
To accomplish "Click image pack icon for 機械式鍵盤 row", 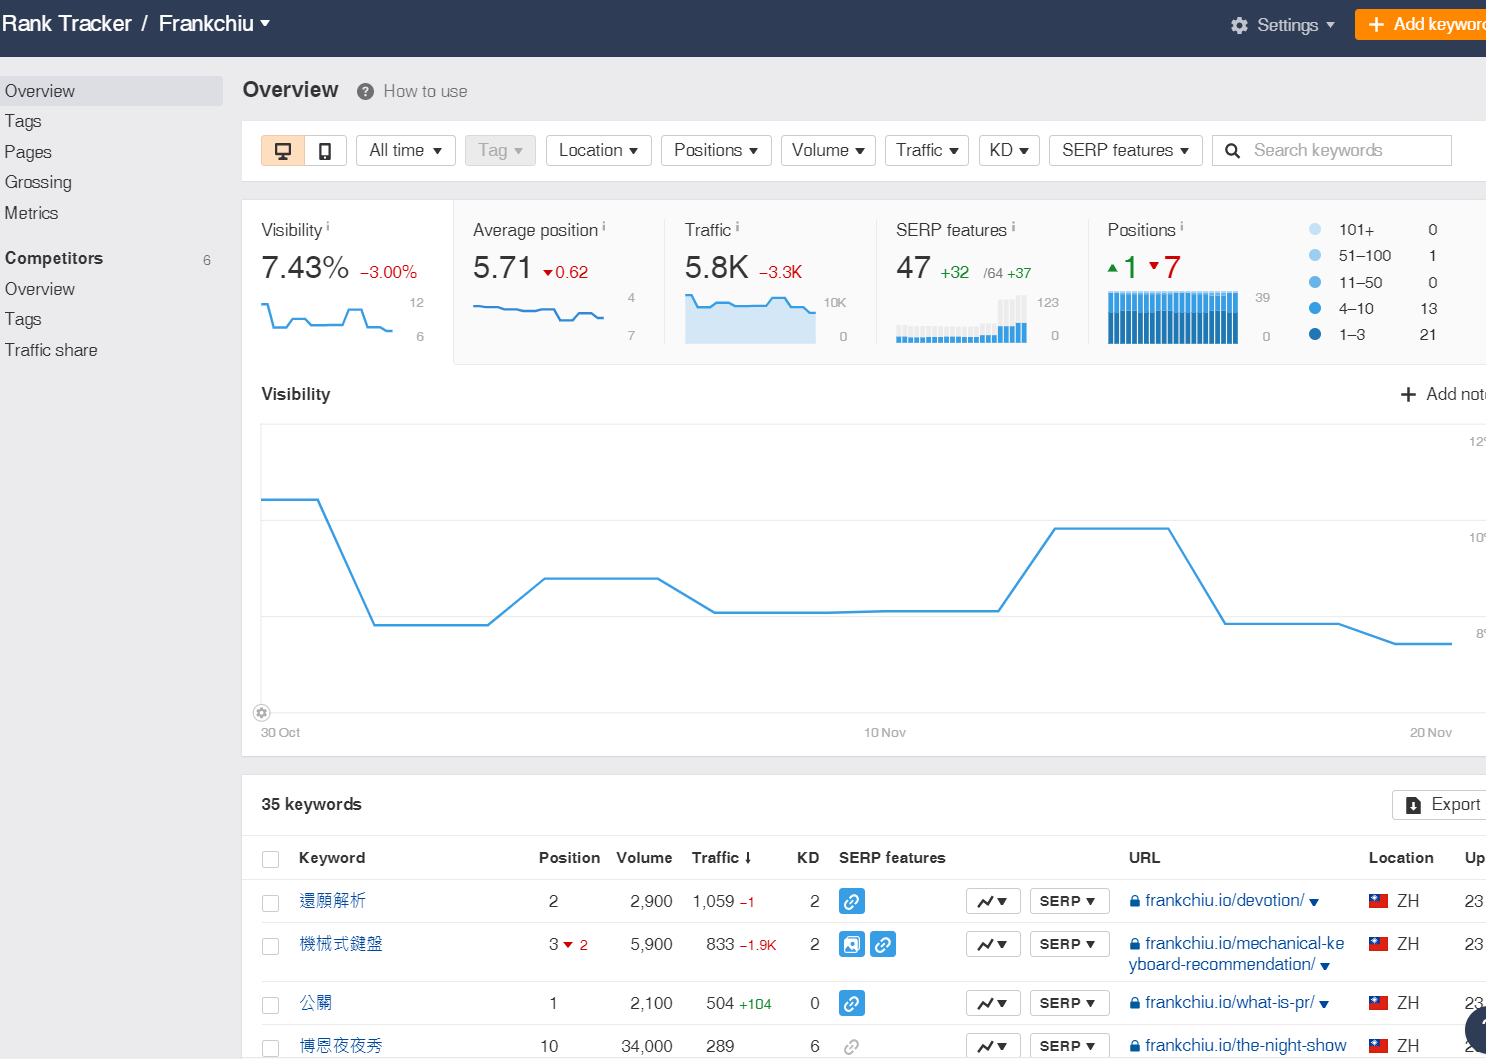I will (x=851, y=944).
